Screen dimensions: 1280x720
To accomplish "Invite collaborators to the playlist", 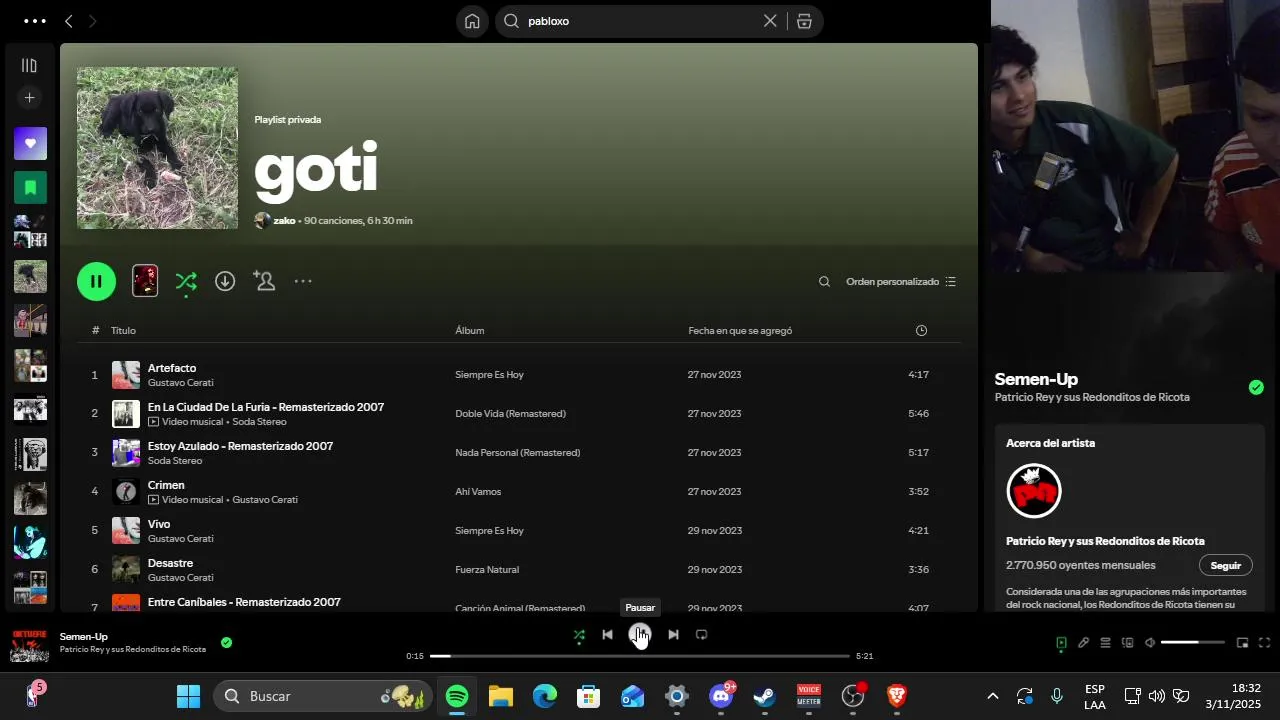I will [x=264, y=281].
